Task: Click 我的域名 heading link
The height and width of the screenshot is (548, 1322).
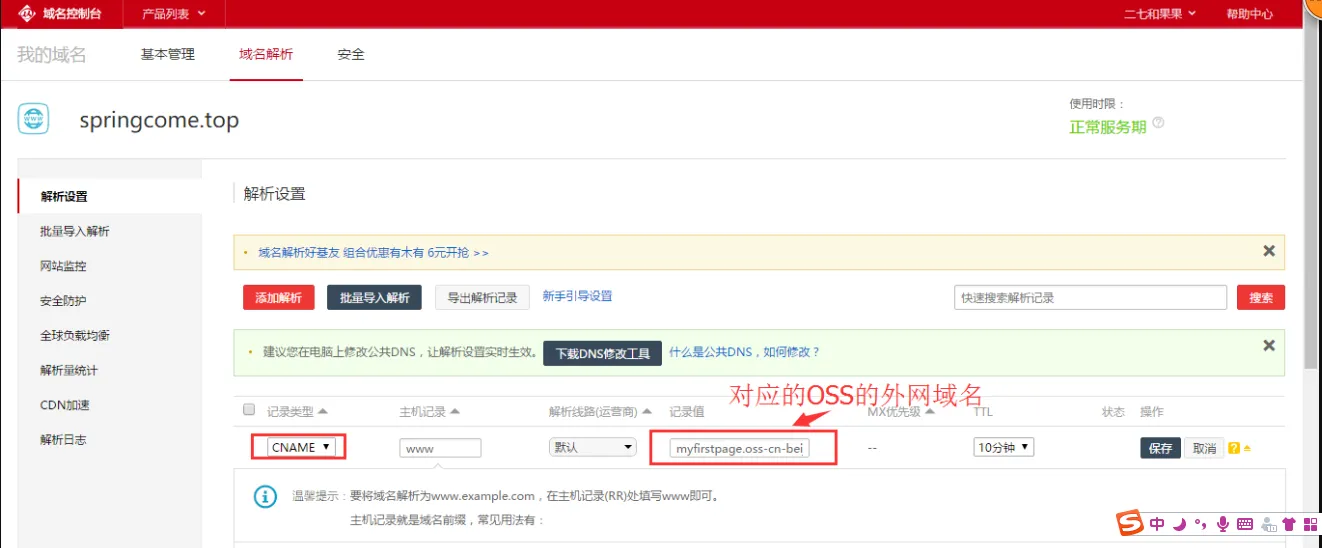Action: [x=52, y=54]
